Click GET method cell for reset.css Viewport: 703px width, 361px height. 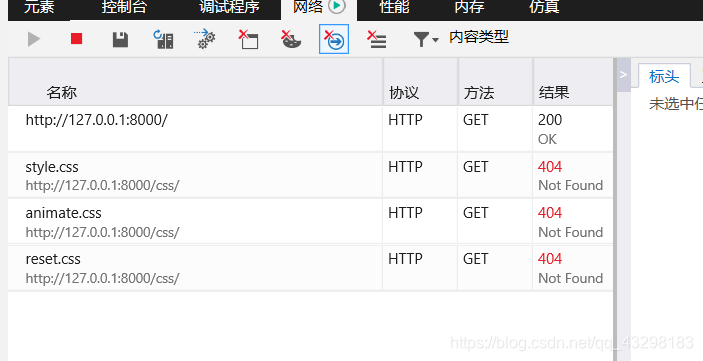tap(495, 268)
